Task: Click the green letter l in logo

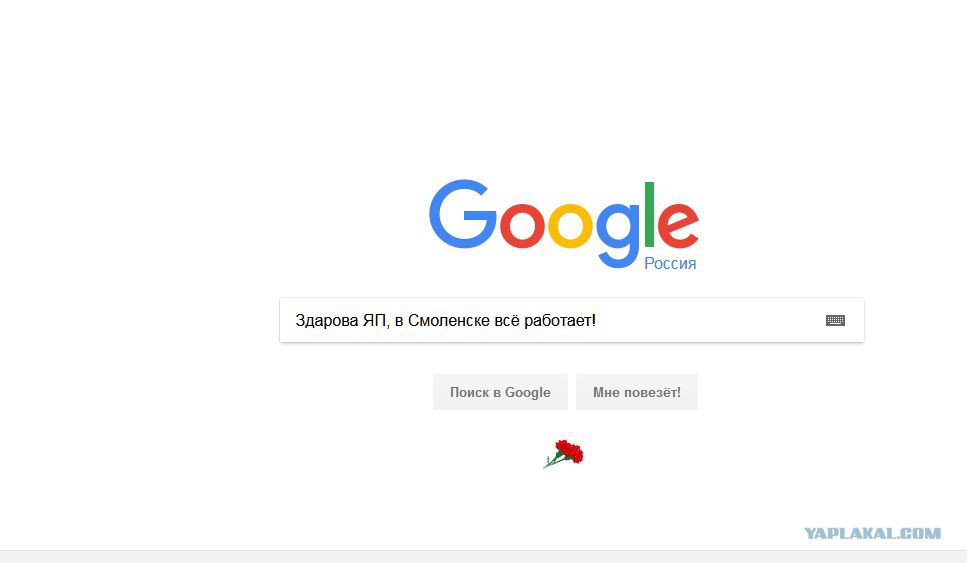Action: pos(649,214)
